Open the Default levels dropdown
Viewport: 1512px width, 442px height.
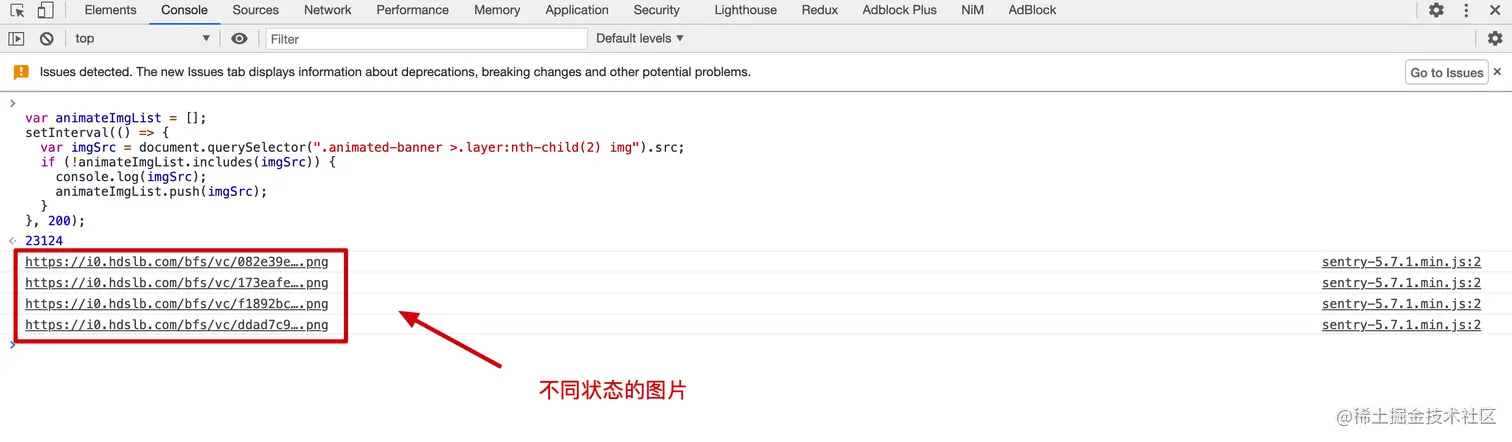tap(640, 38)
